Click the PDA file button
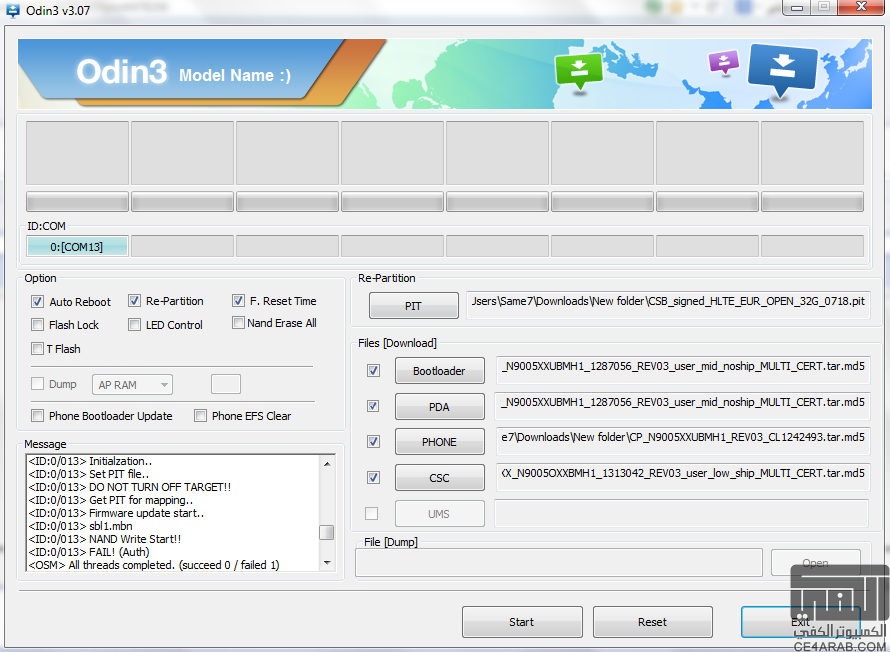Screen dimensions: 890x652 (439, 406)
